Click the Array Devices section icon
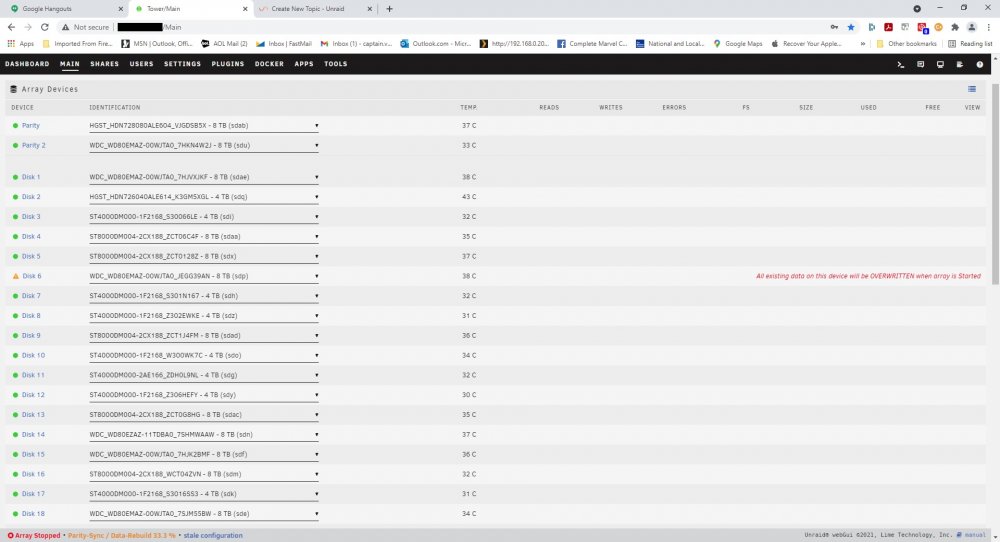This screenshot has width=1000, height=542. click(13, 89)
